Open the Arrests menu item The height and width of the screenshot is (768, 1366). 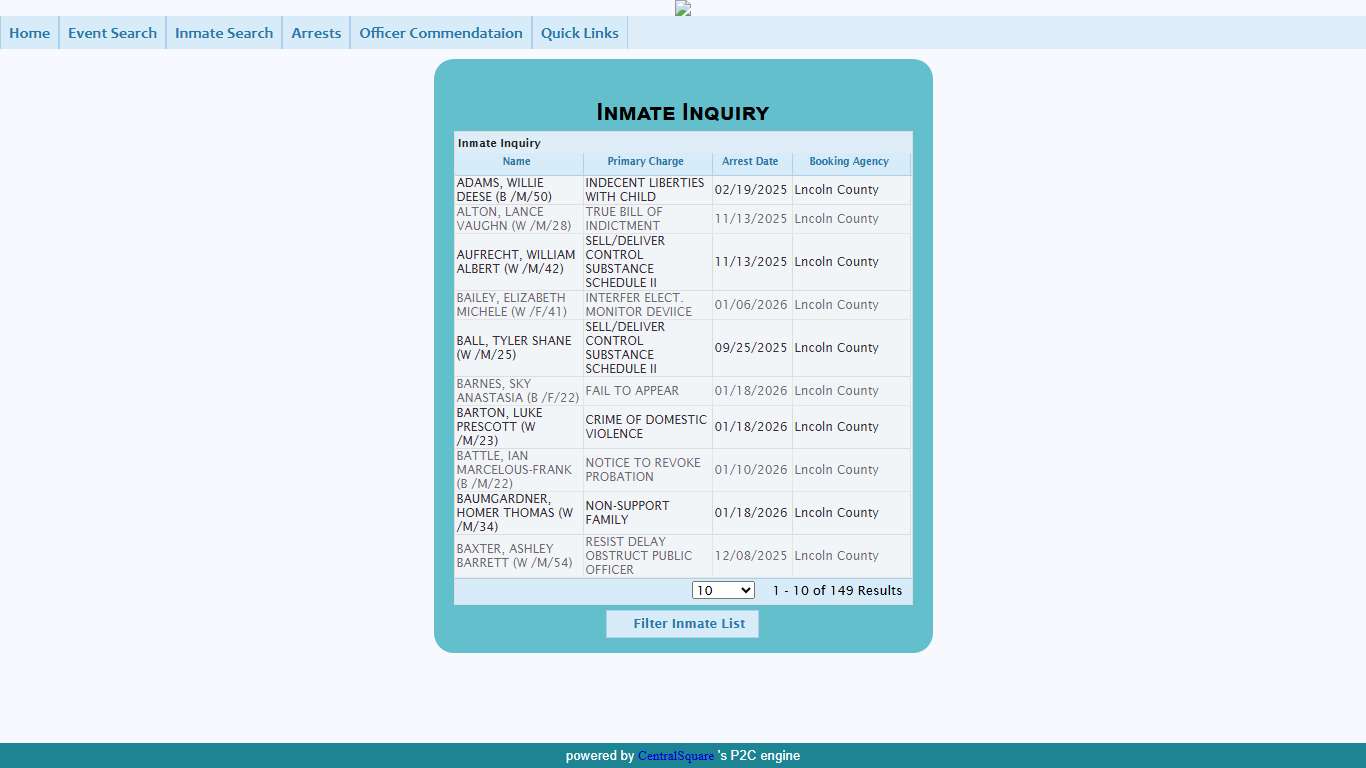coord(316,33)
